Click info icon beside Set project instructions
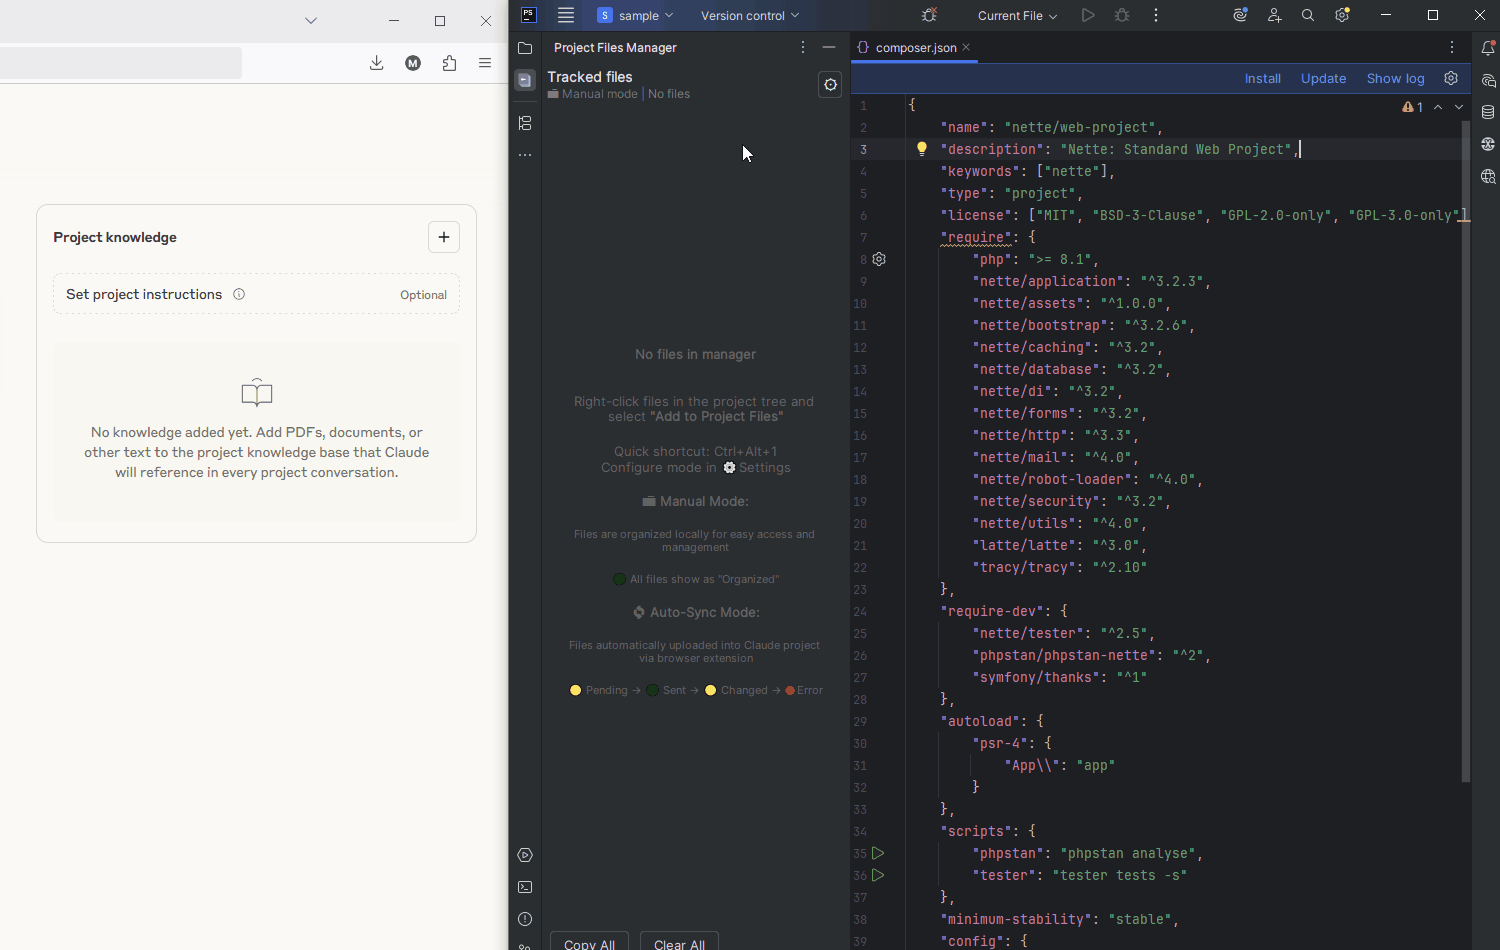This screenshot has width=1500, height=950. coord(239,294)
